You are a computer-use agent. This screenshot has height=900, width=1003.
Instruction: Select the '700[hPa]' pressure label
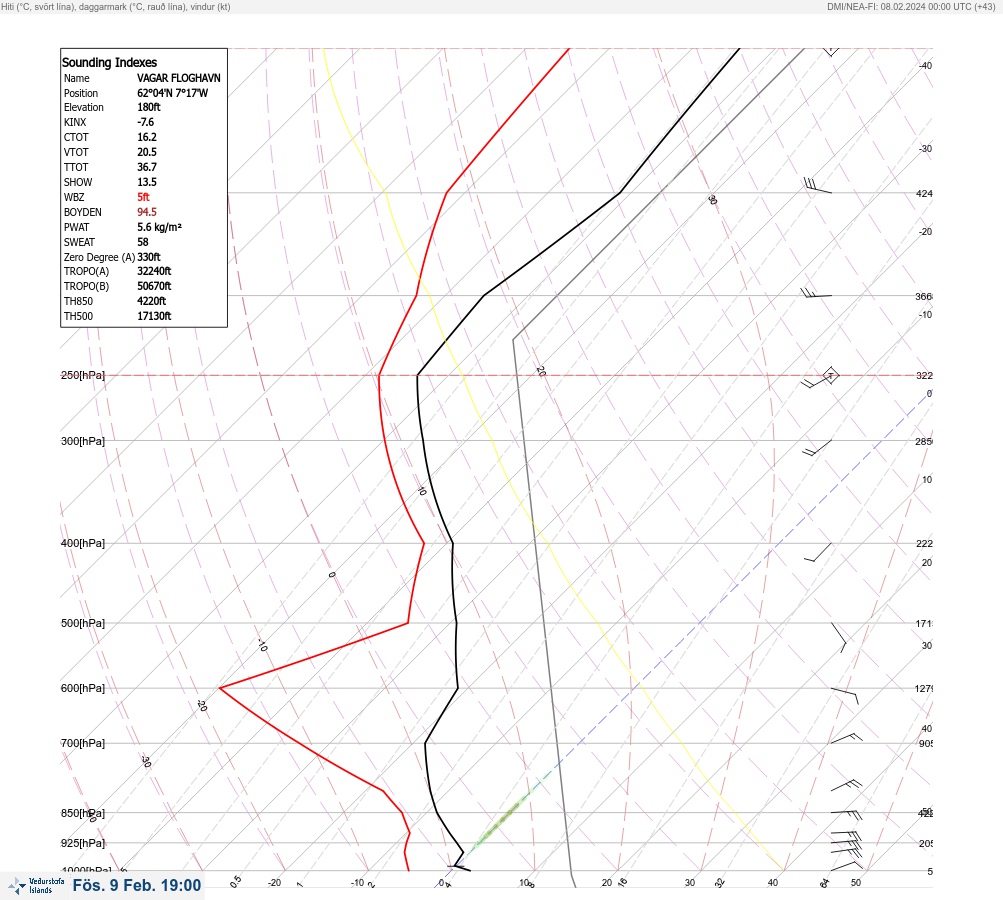(x=83, y=743)
